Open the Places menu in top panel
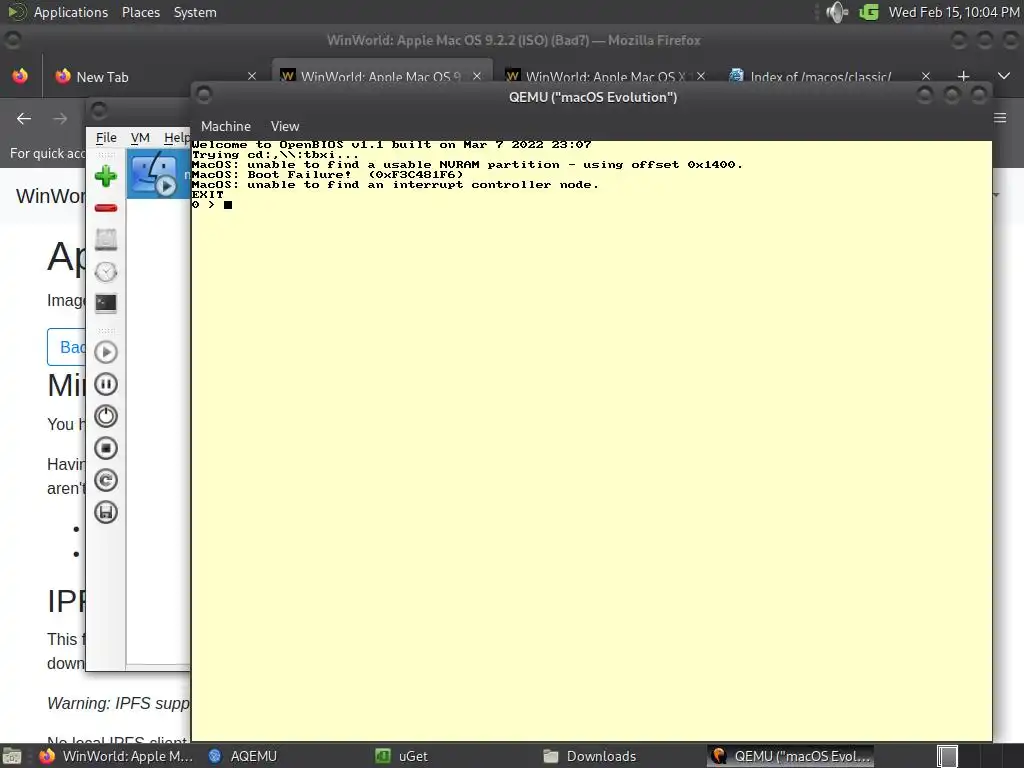The height and width of the screenshot is (768, 1024). coord(140,12)
